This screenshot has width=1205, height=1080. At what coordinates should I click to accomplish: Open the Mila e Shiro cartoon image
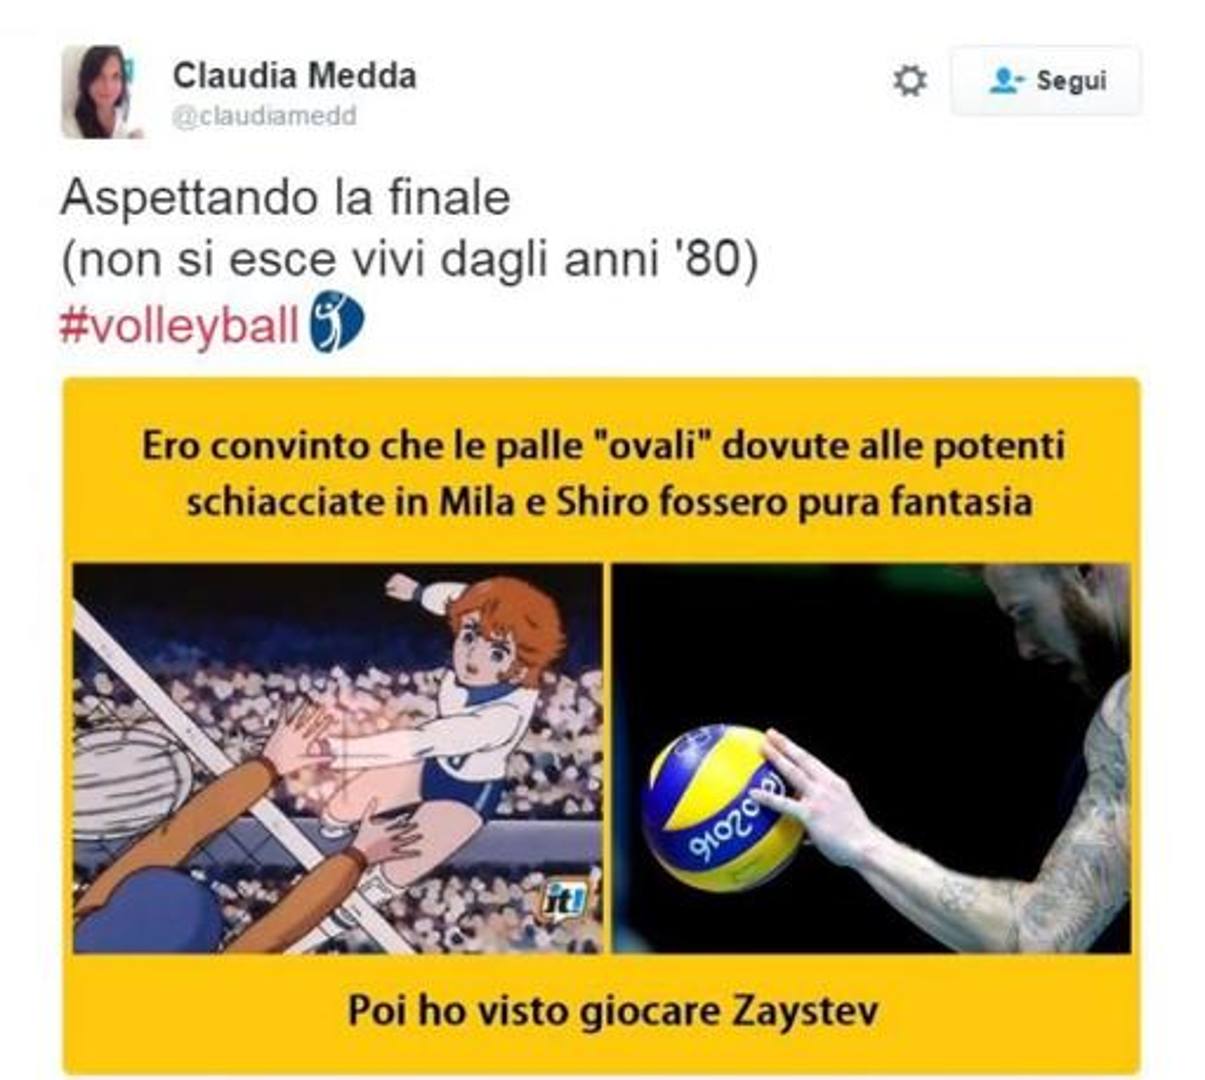click(338, 757)
